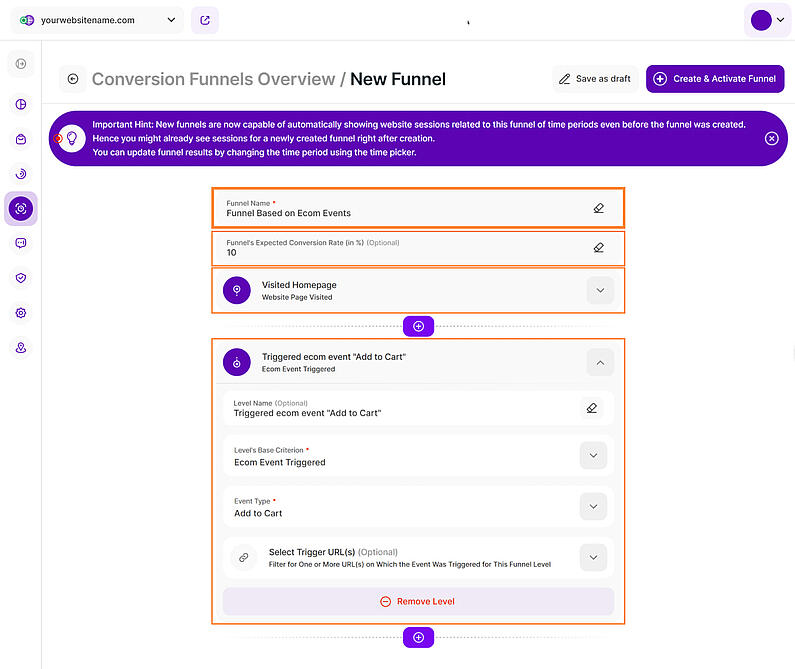795x669 pixels.
Task: Add a new level at the bottom
Action: (x=418, y=638)
